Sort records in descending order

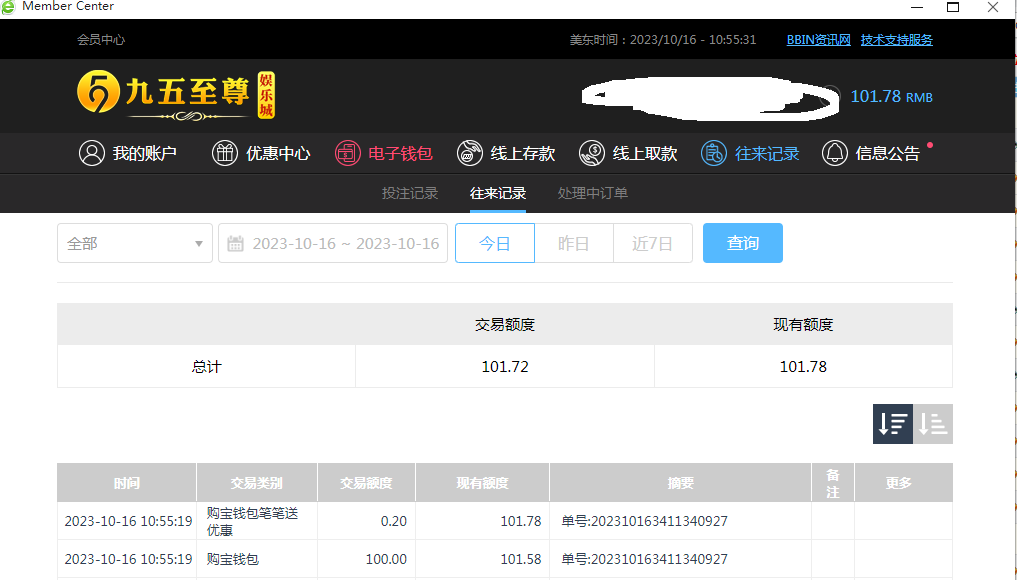[892, 424]
